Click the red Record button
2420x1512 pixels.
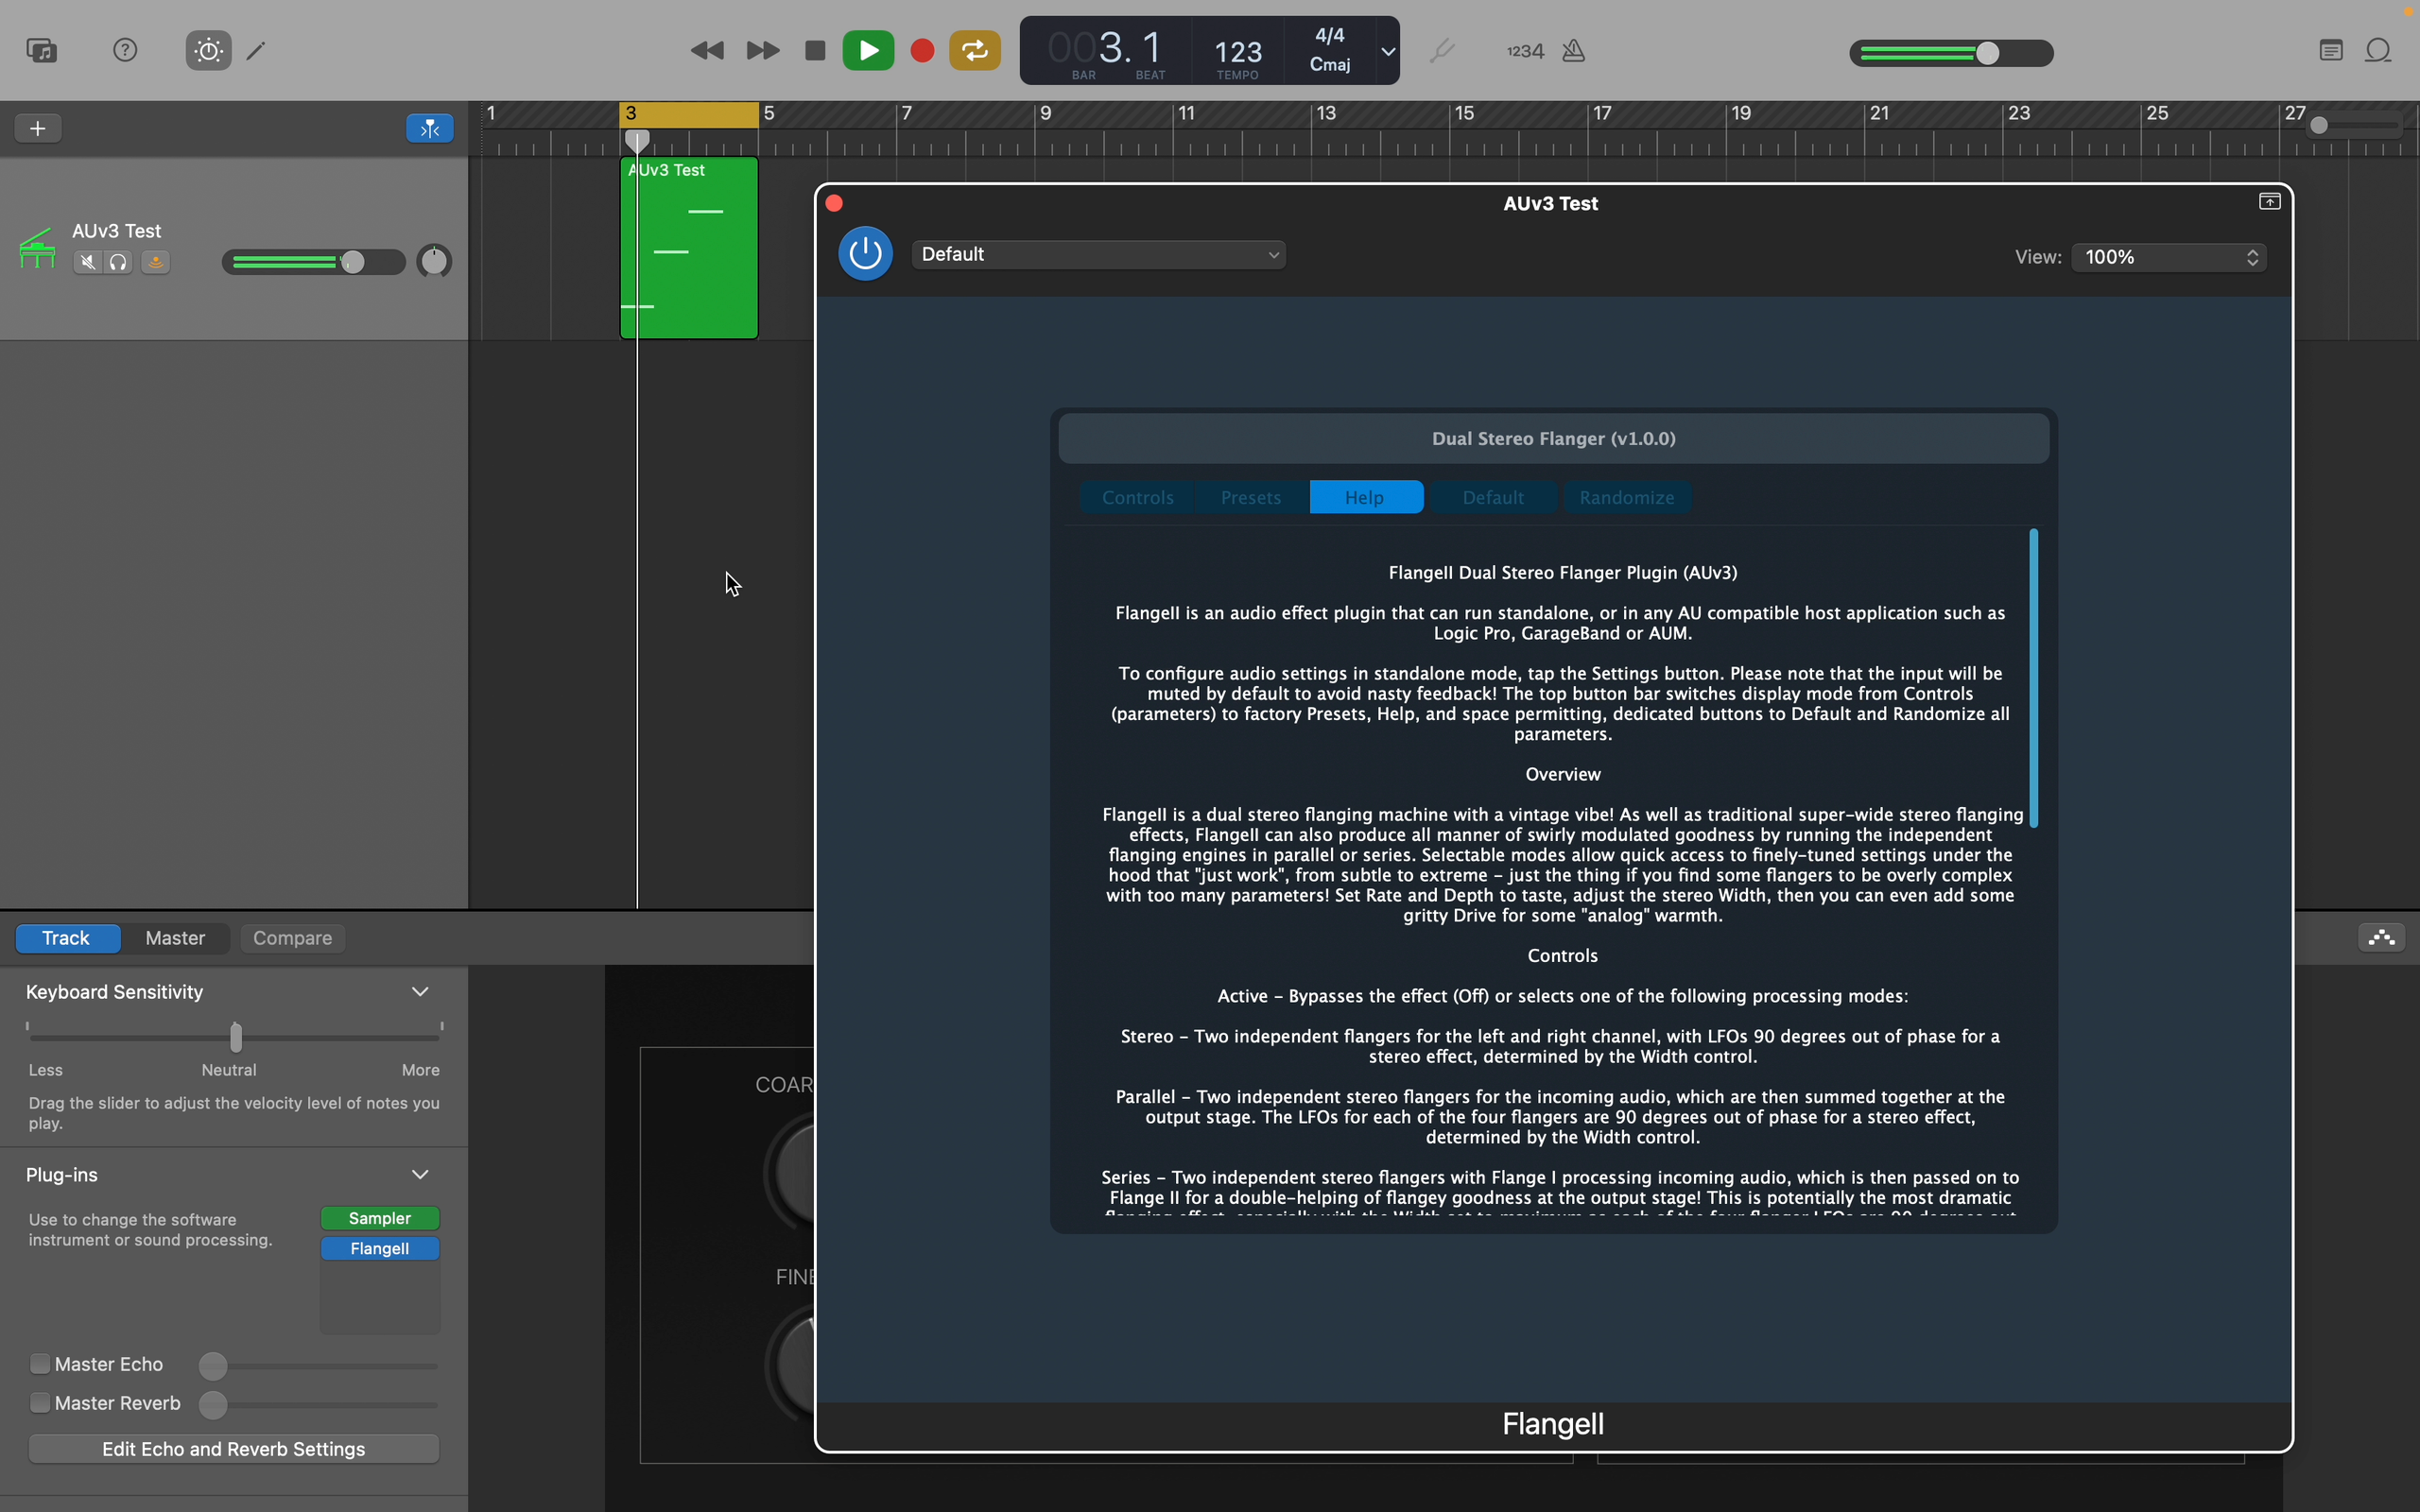(922, 51)
